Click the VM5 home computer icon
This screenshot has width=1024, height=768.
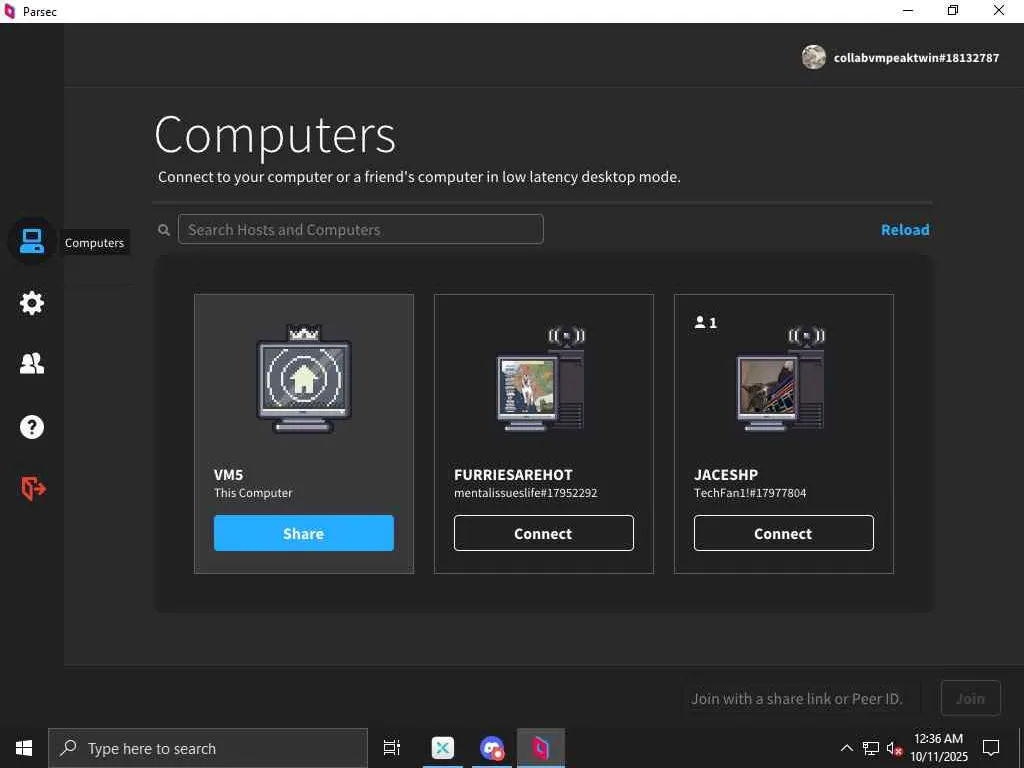[304, 379]
